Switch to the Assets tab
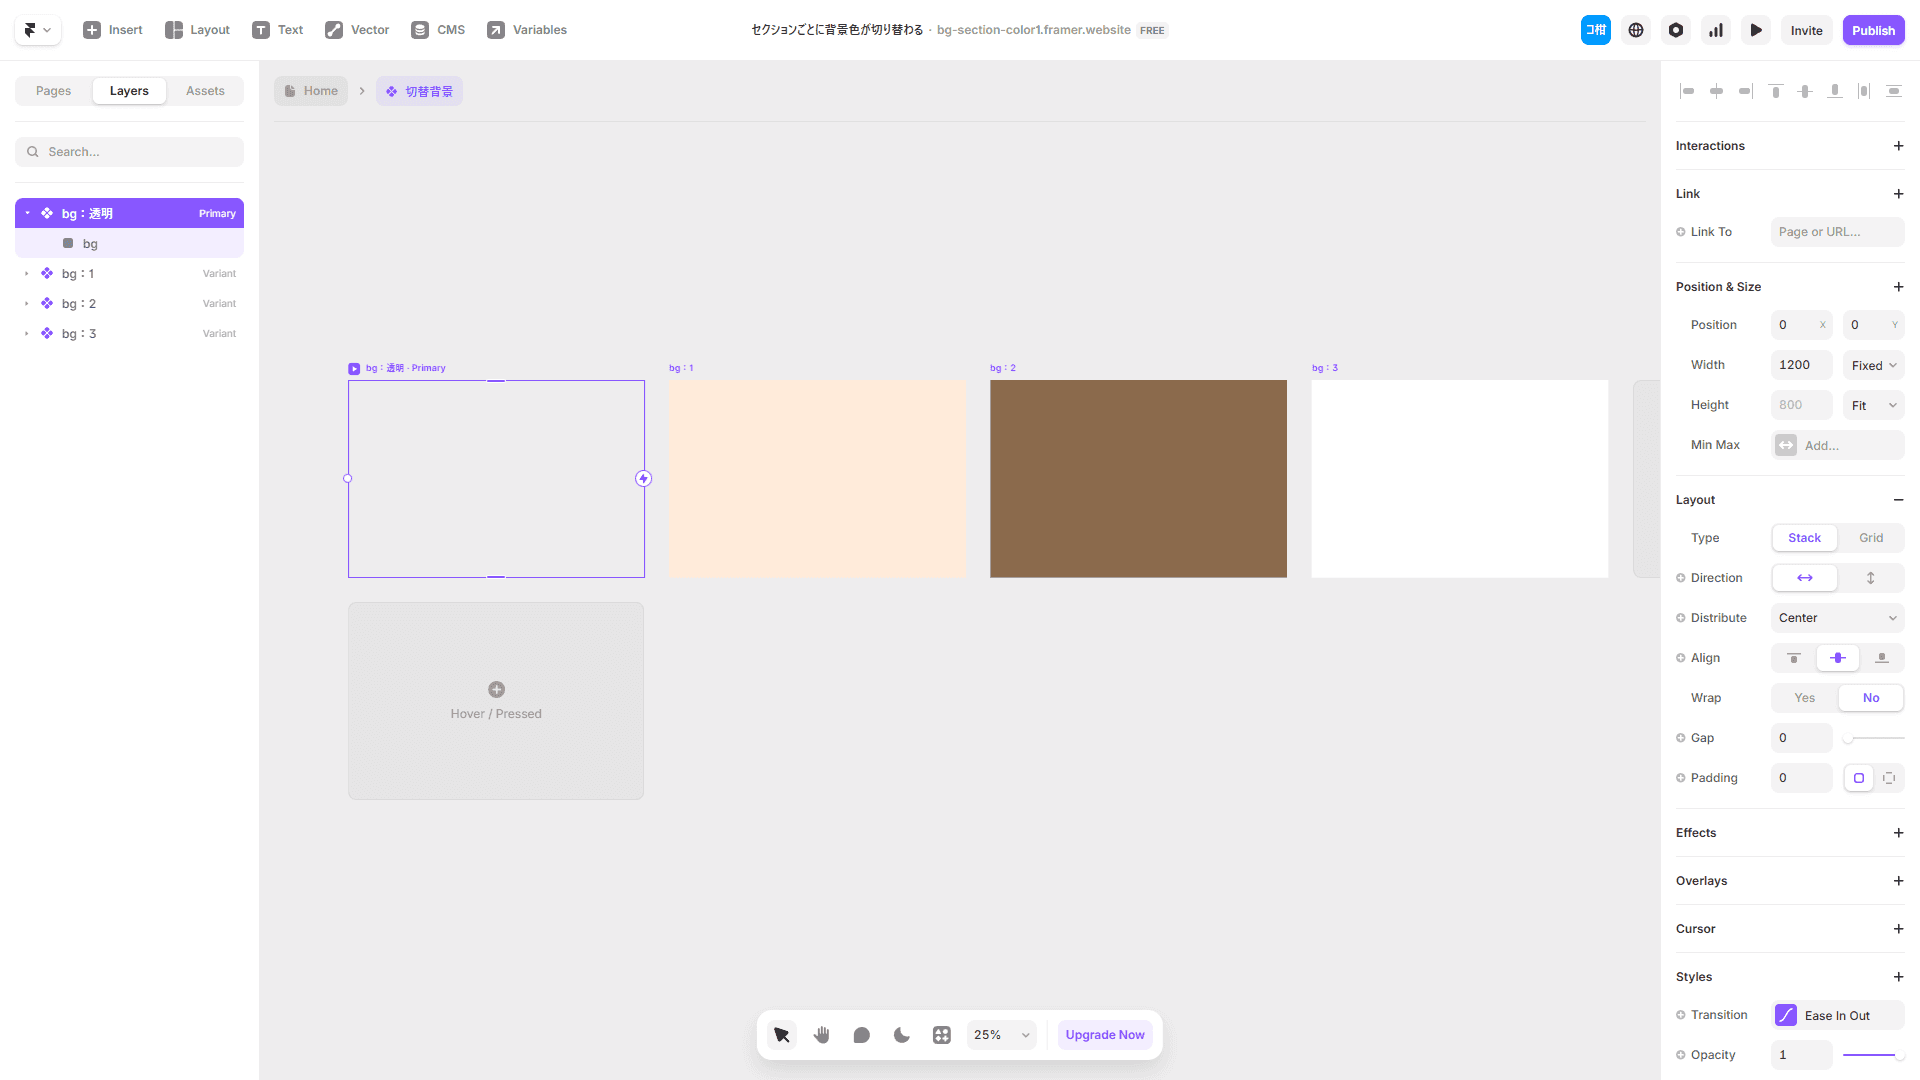Screen dimensions: 1920x1080 [x=205, y=91]
